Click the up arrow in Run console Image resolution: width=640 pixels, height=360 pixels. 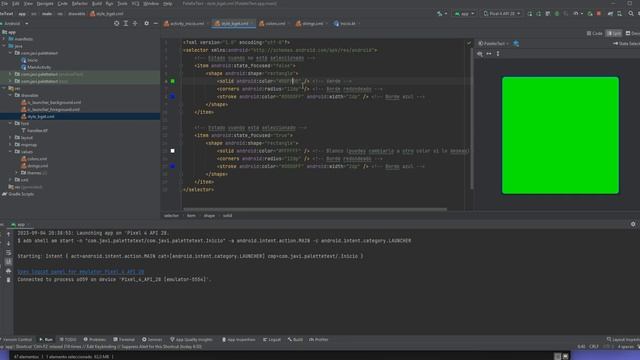(x=9, y=234)
